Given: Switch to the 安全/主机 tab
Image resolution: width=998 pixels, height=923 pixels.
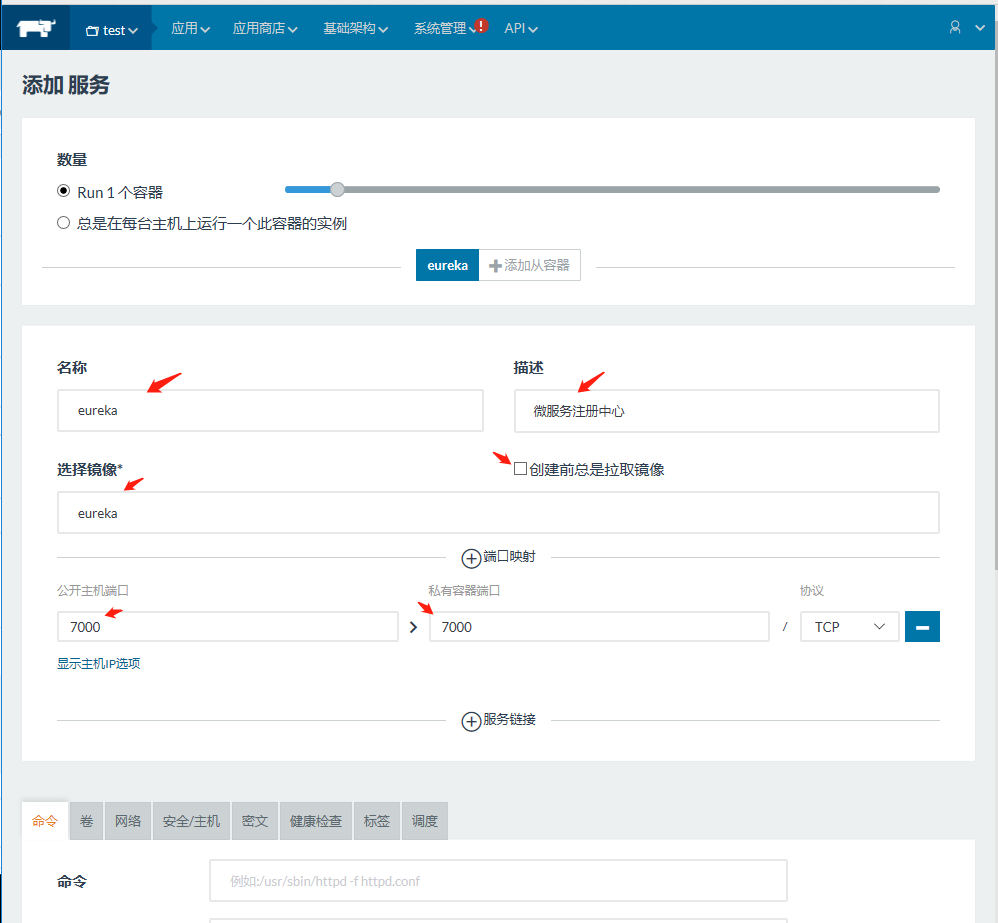Looking at the screenshot, I should tap(192, 821).
